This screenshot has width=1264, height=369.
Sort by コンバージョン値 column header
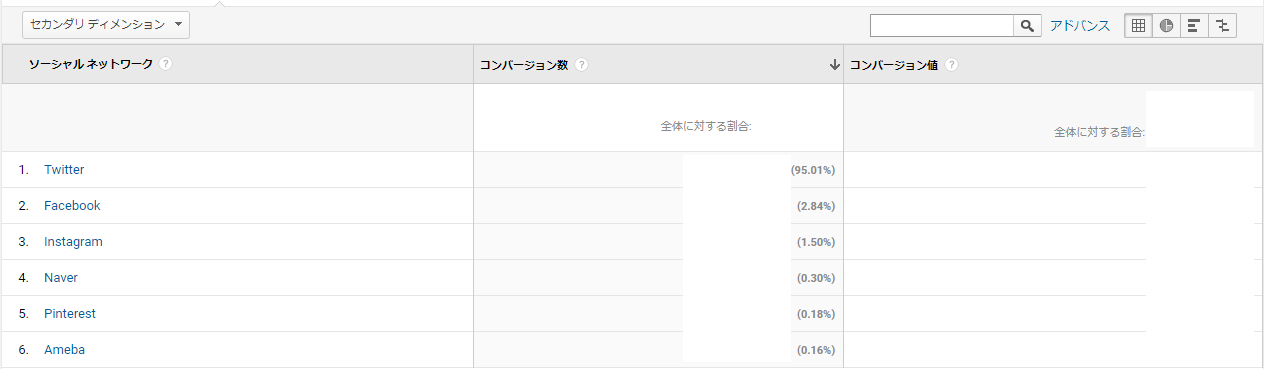point(894,65)
